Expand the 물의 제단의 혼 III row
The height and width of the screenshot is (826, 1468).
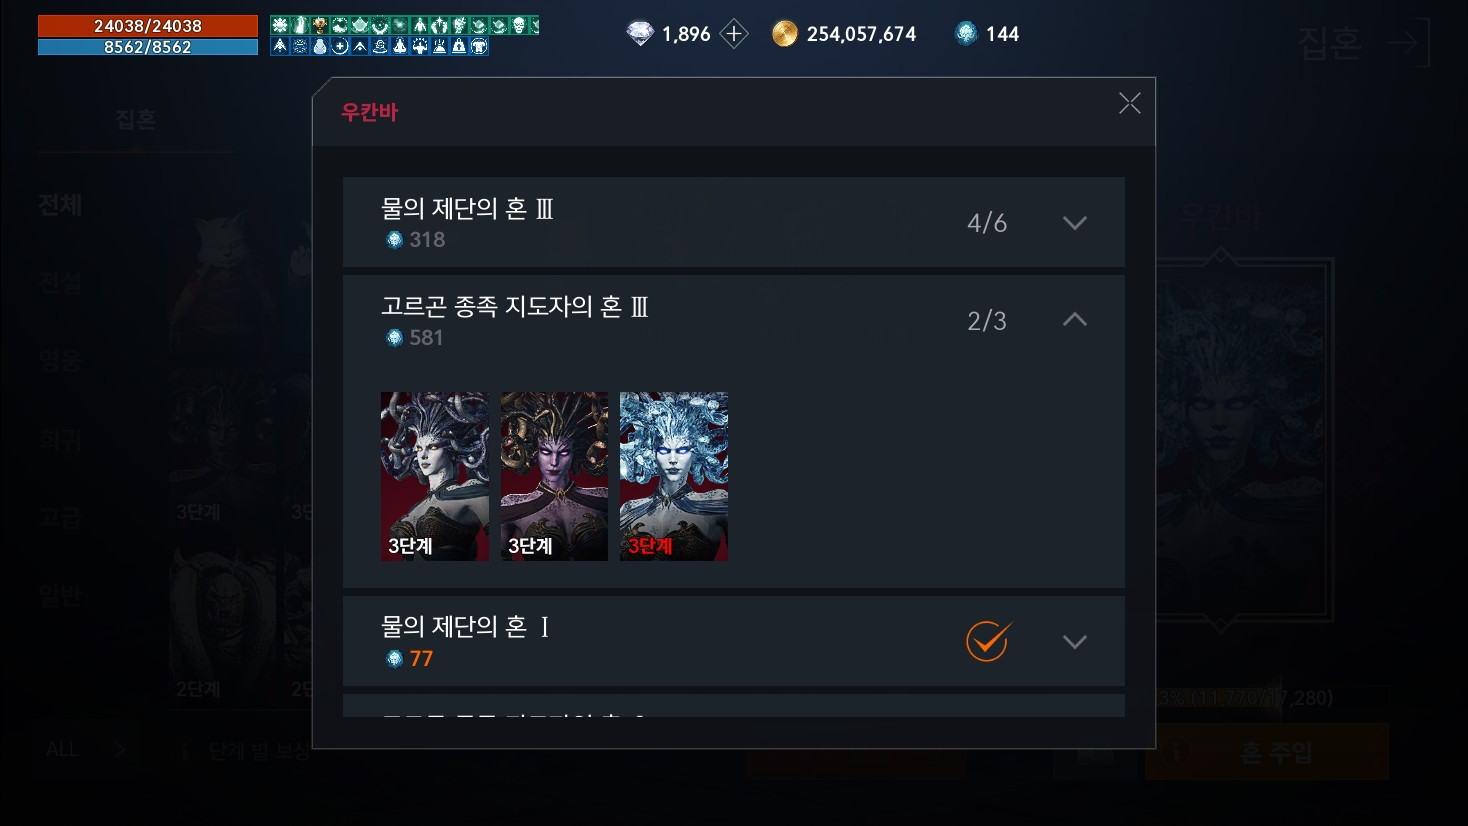click(x=1074, y=223)
